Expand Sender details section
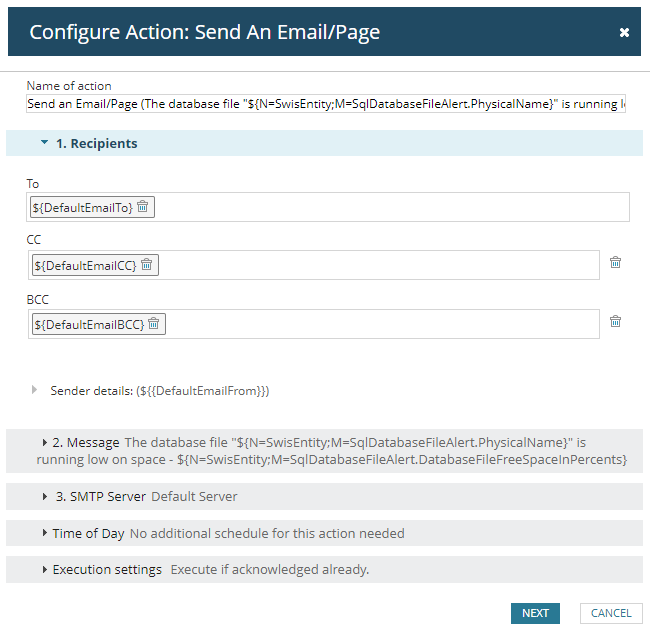Viewport: 650px width, 635px height. click(x=34, y=391)
